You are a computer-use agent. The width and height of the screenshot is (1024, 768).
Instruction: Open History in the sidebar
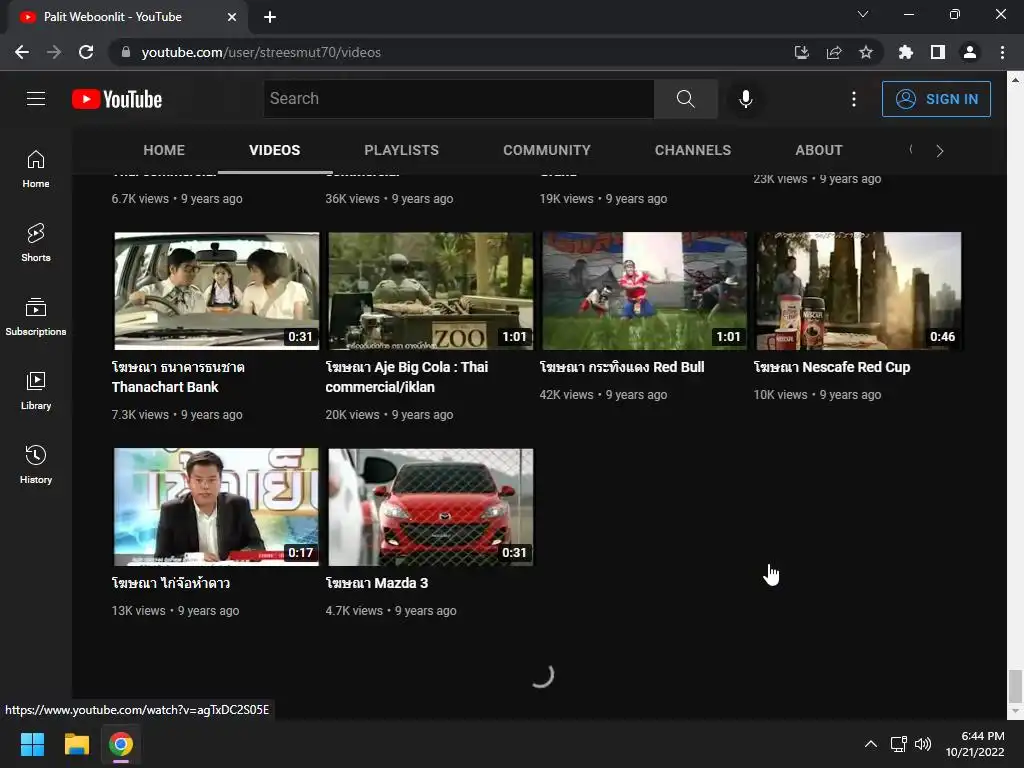36,464
